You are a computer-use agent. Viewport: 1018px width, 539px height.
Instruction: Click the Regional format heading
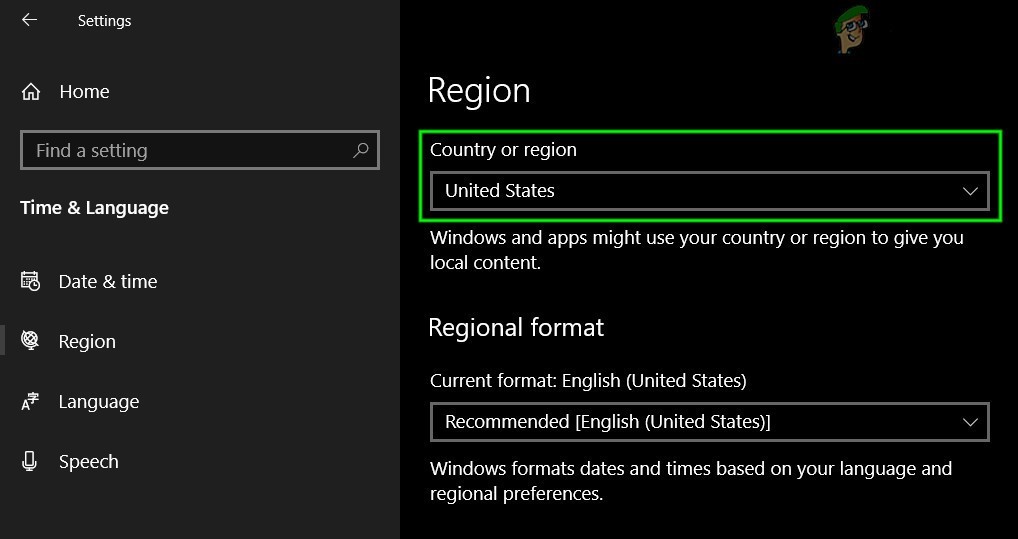516,328
